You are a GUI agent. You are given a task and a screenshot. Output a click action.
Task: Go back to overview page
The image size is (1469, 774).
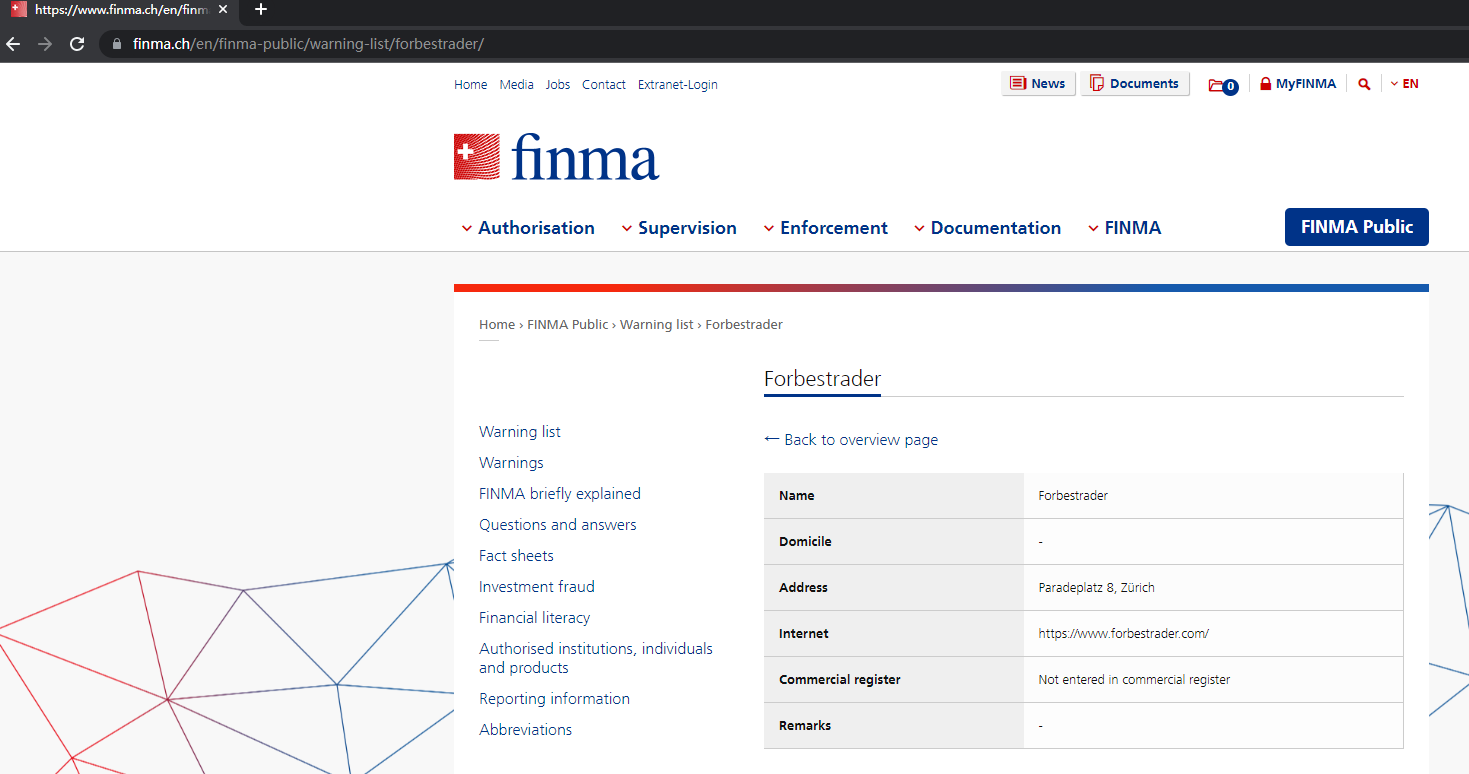pos(851,440)
